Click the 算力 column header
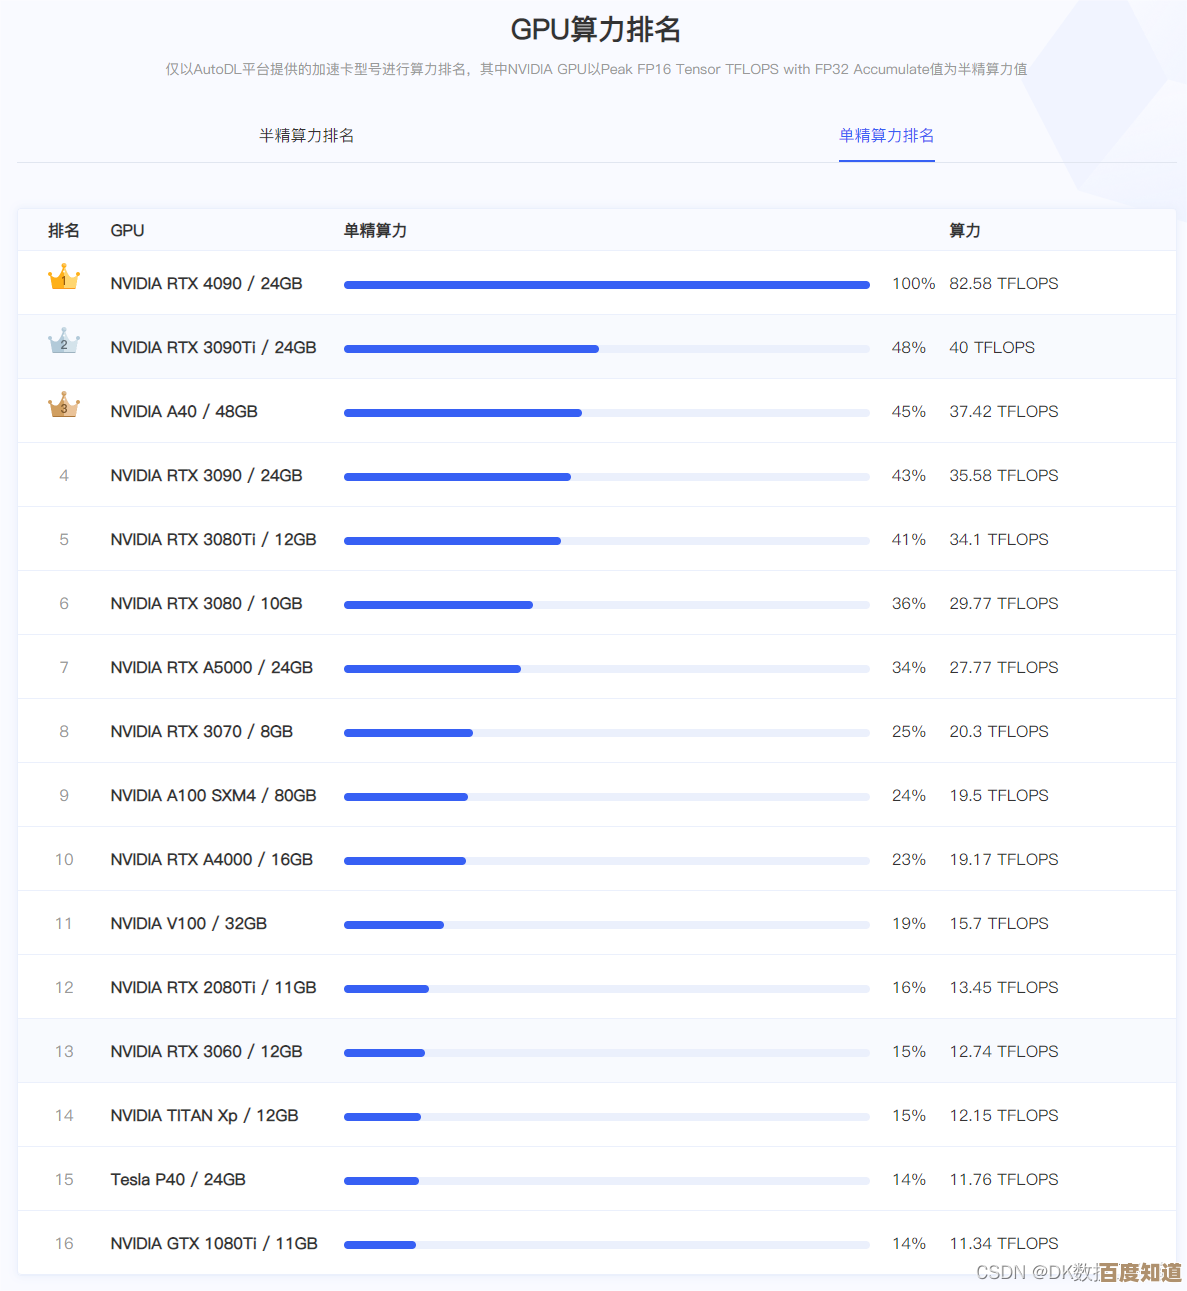 (964, 231)
